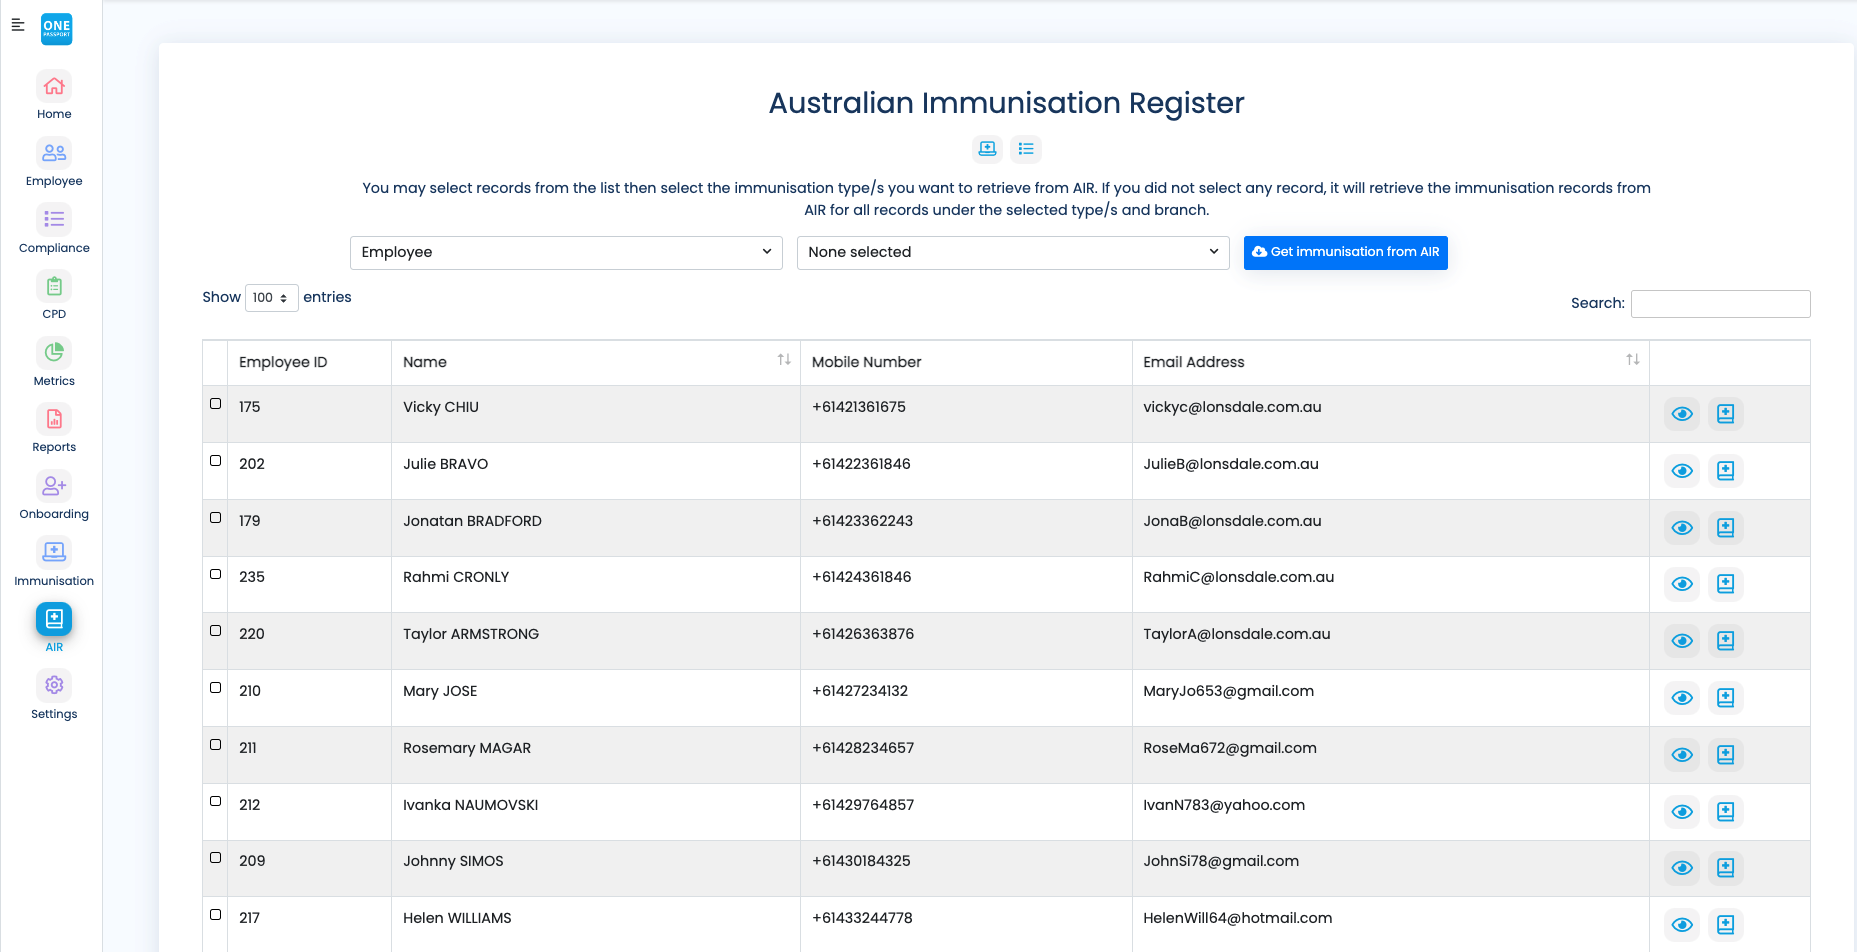The height and width of the screenshot is (952, 1857).
Task: Click email IvanN783@yahoo.com
Action: (x=1224, y=805)
